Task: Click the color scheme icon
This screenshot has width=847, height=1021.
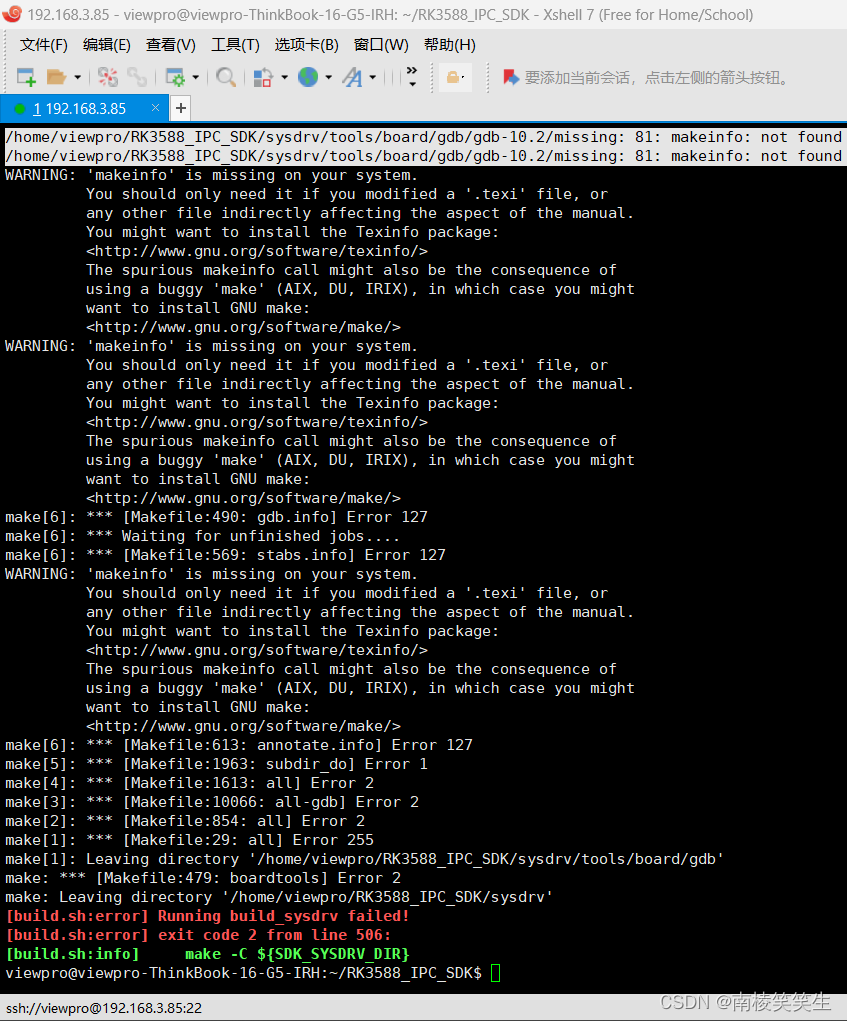Action: click(x=263, y=77)
